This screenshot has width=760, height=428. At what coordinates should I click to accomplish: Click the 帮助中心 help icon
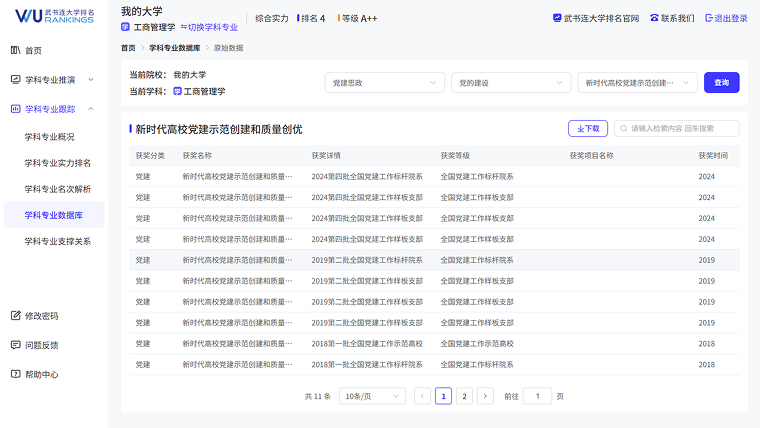coord(16,374)
